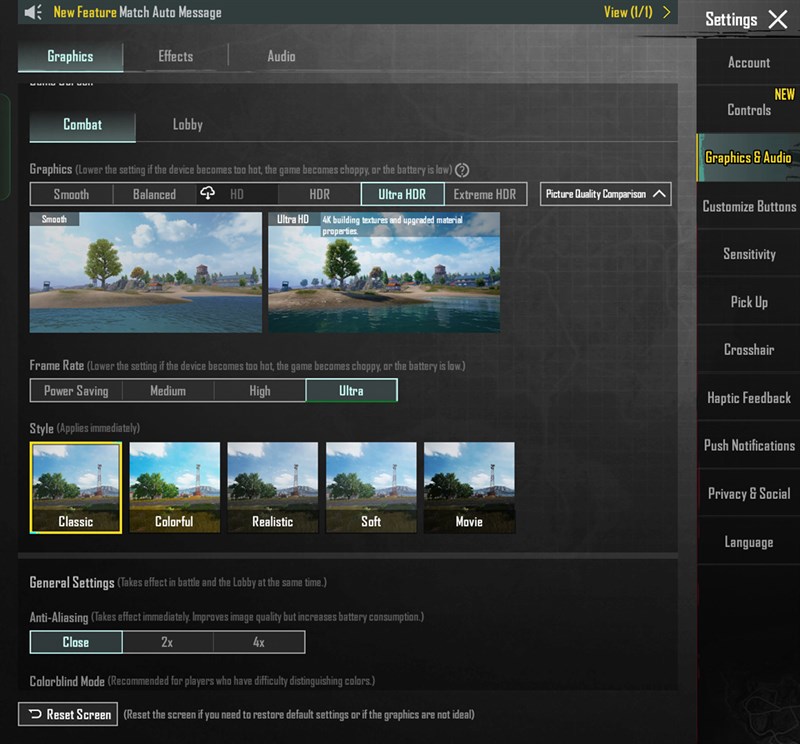Click the speaker announcement icon
800x744 pixels.
tap(33, 13)
